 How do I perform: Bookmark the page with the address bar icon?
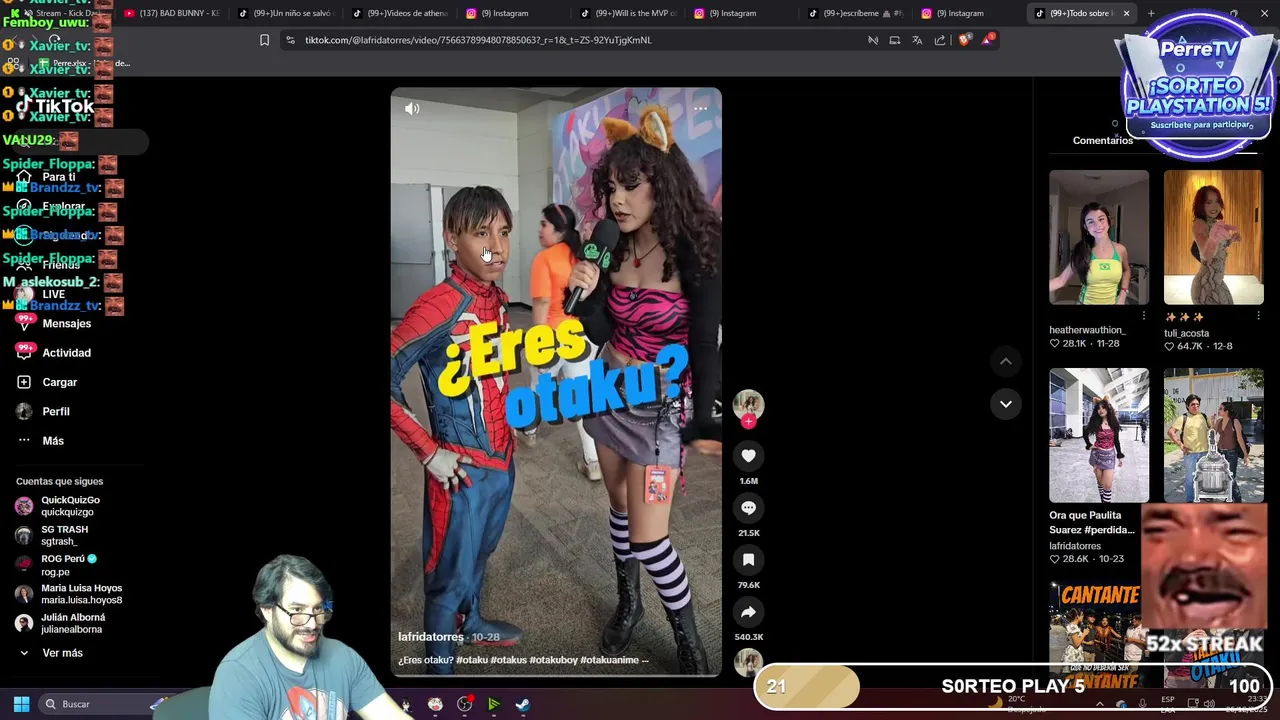click(264, 40)
